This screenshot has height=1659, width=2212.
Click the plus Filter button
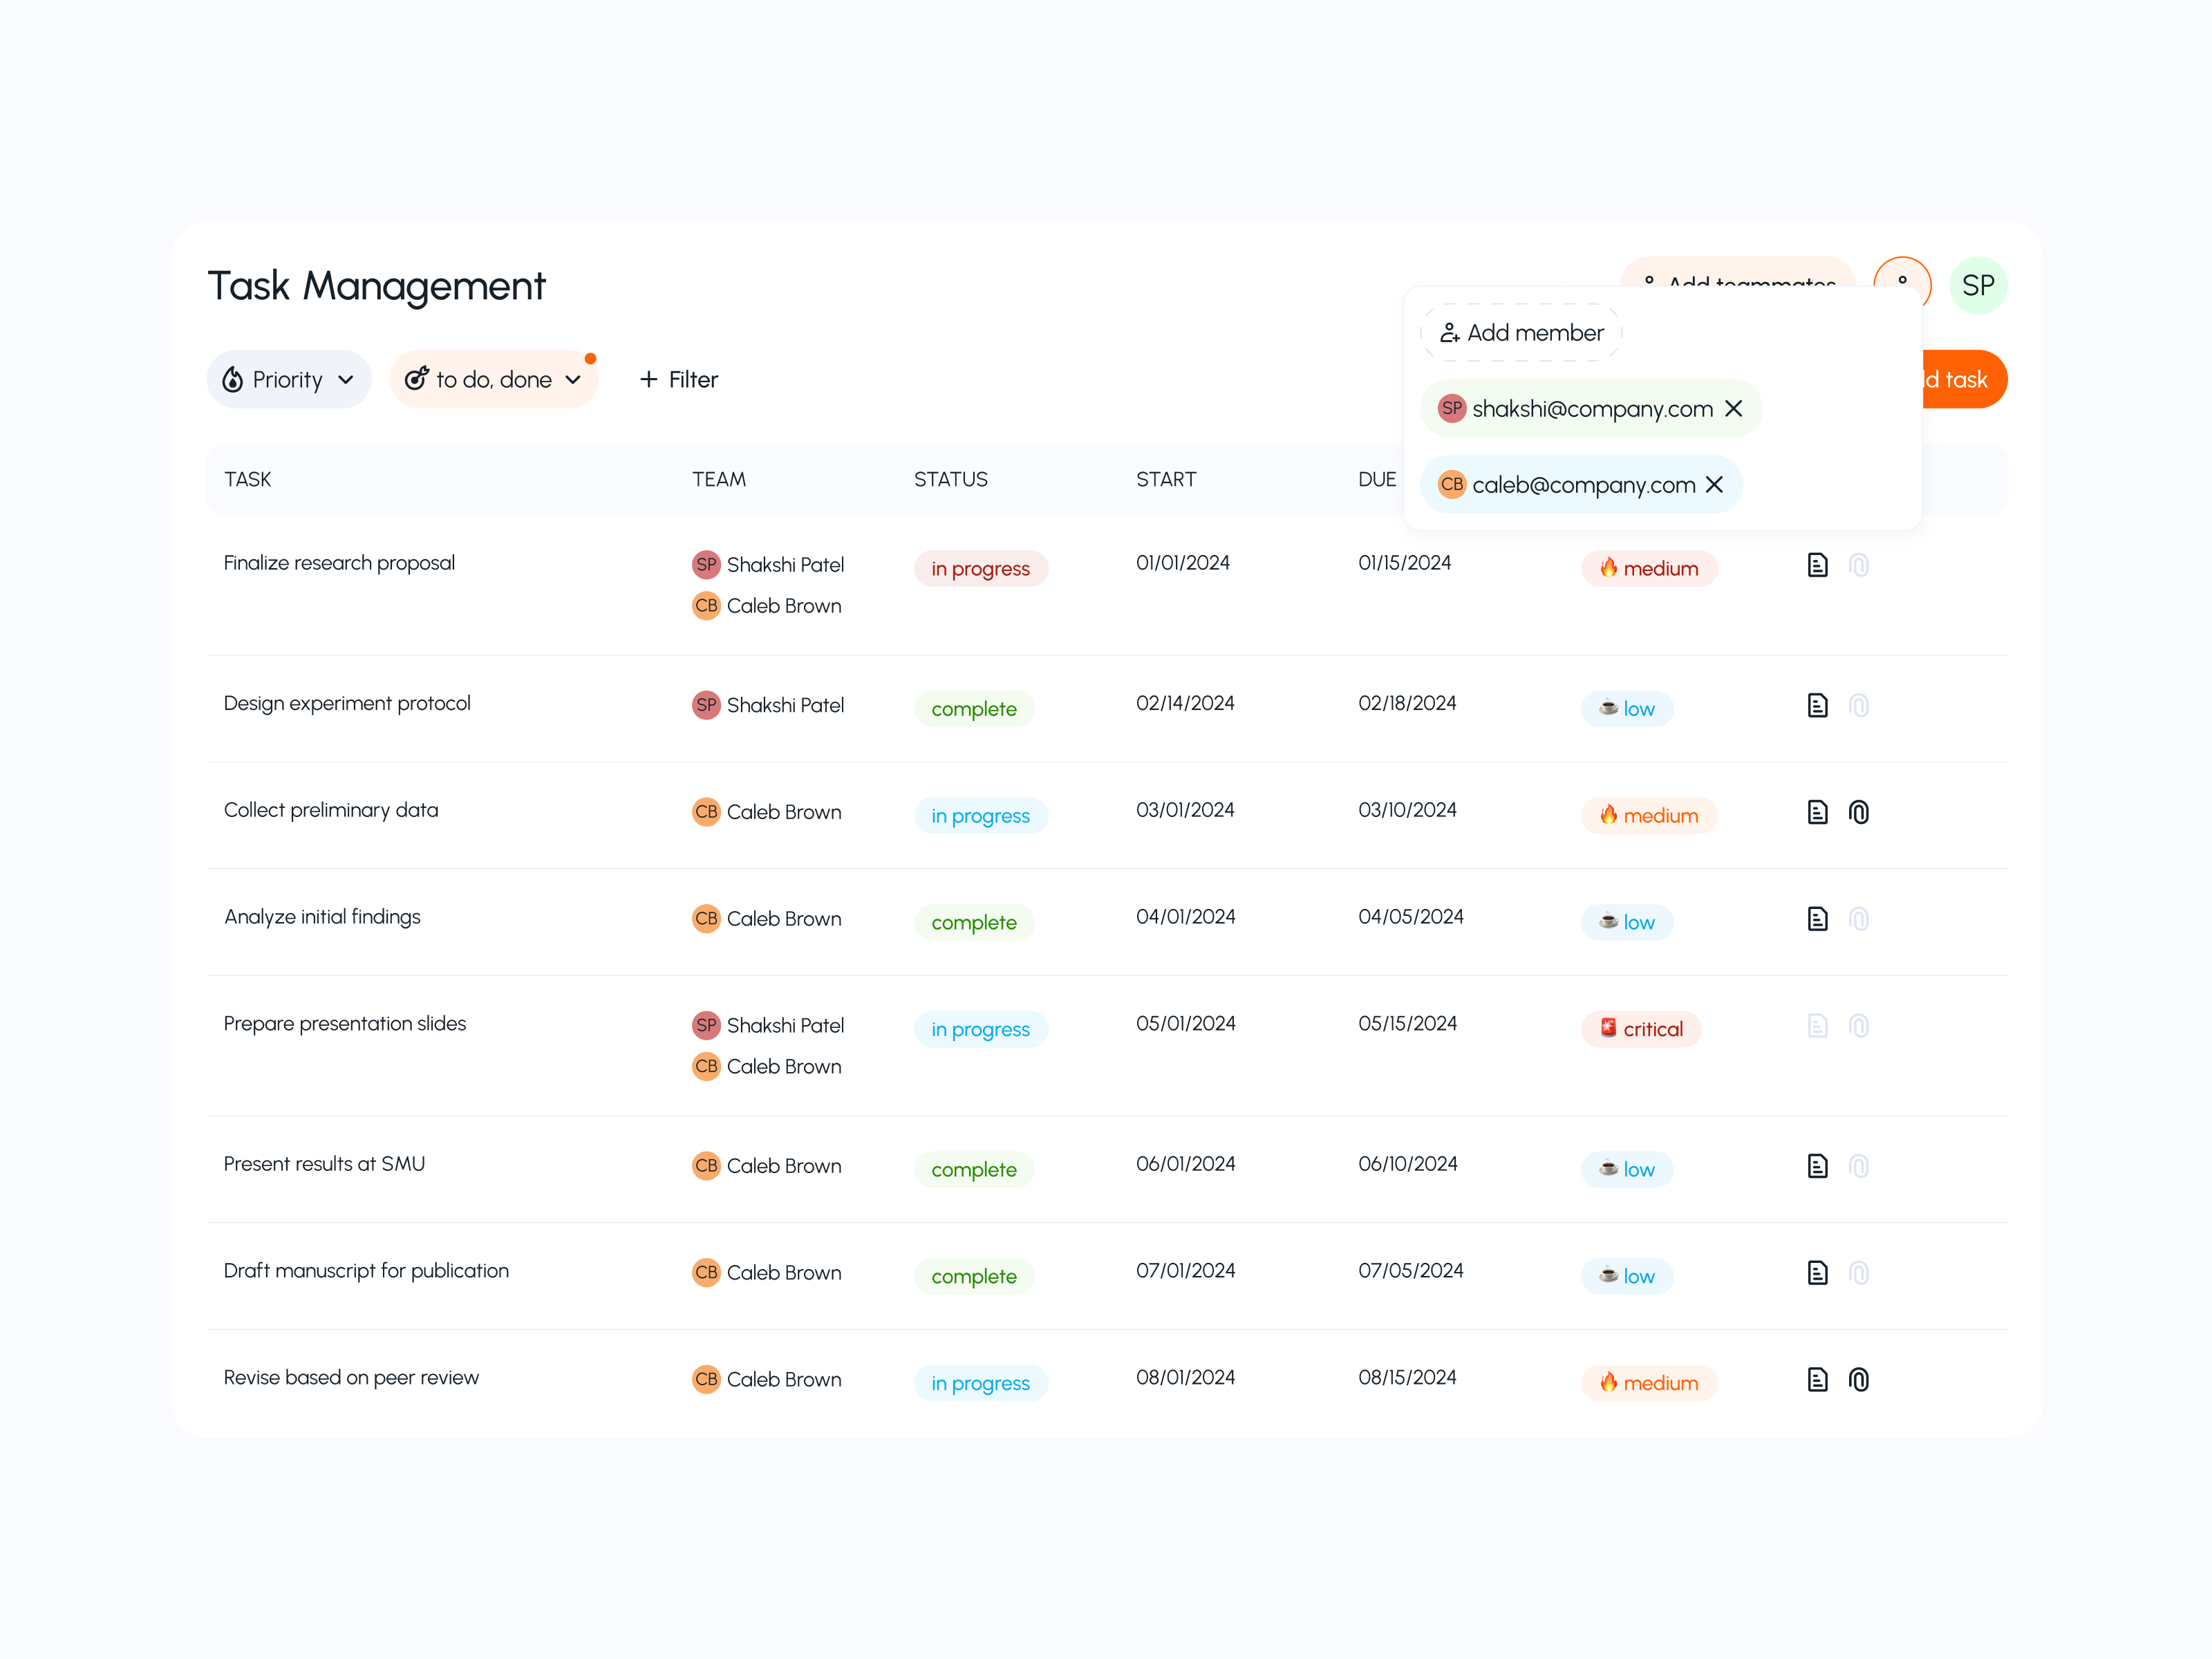point(678,379)
